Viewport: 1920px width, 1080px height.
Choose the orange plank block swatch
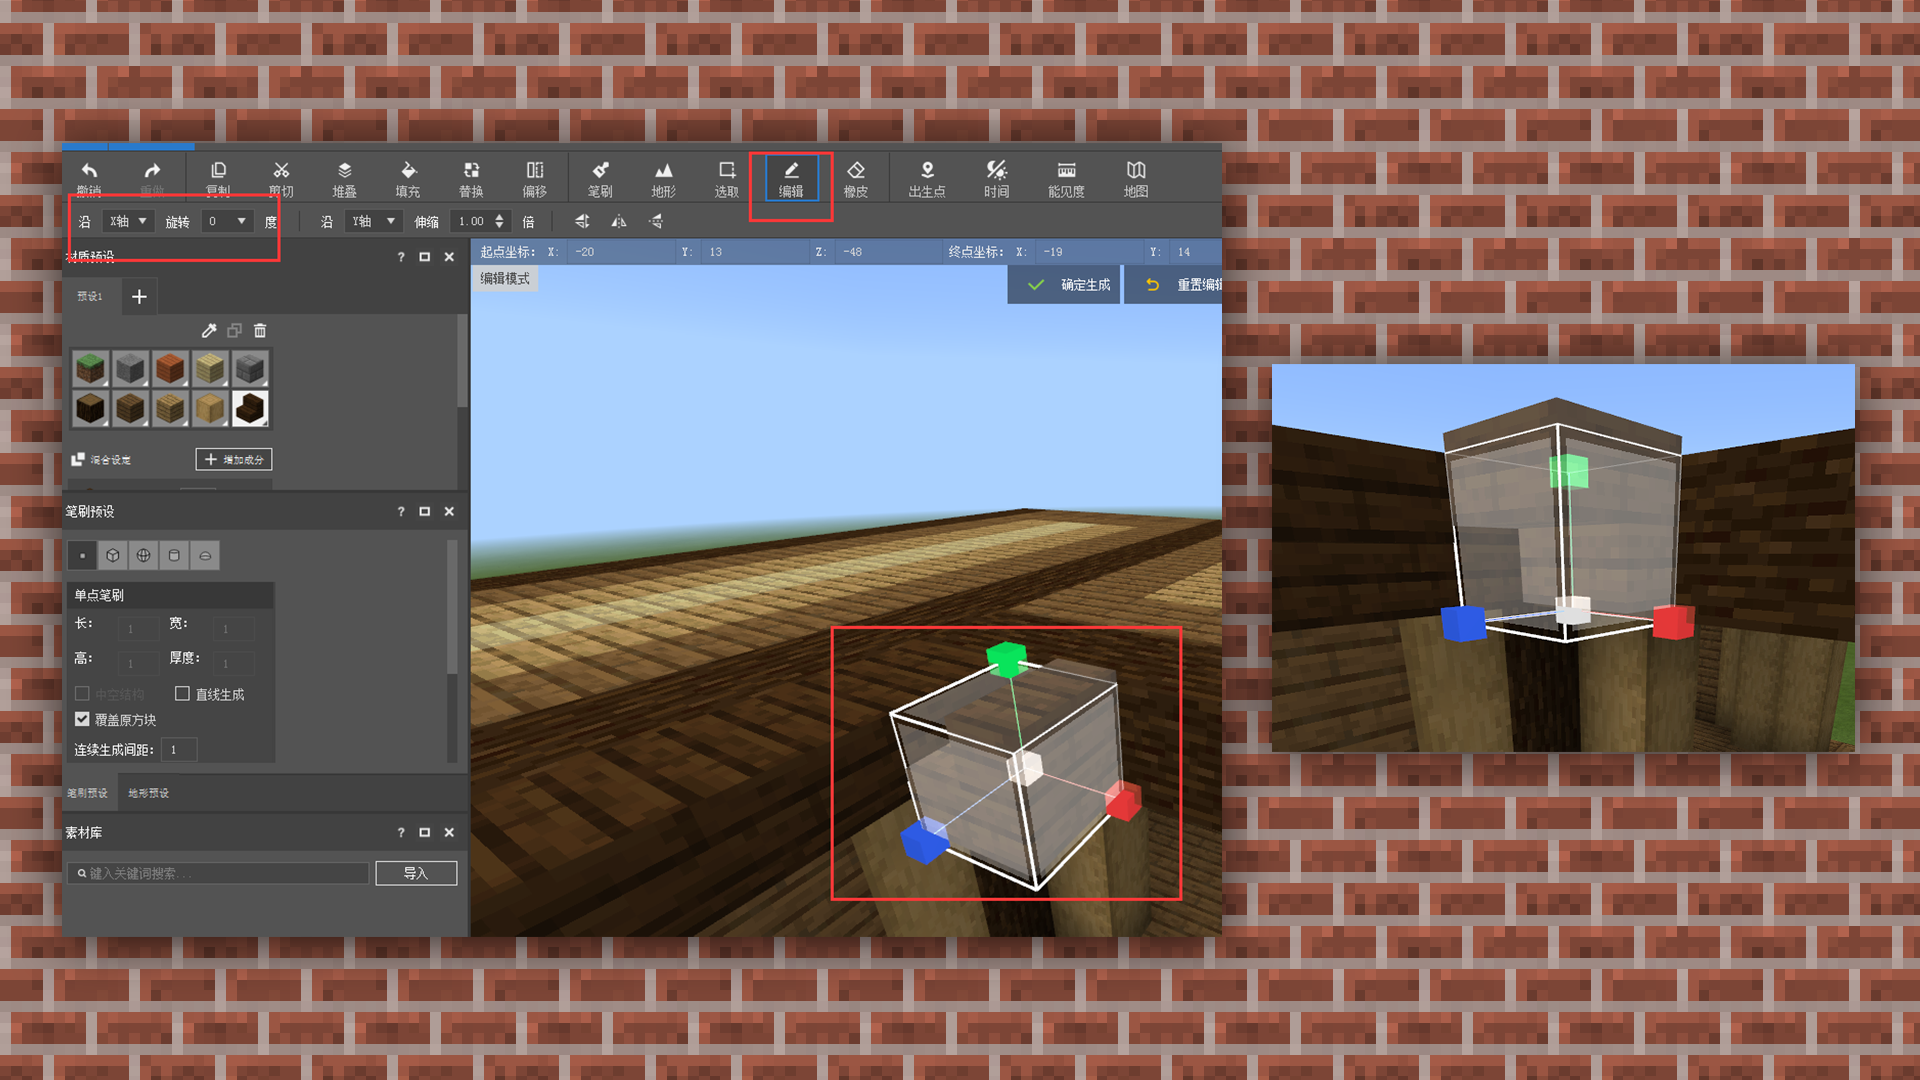[170, 369]
